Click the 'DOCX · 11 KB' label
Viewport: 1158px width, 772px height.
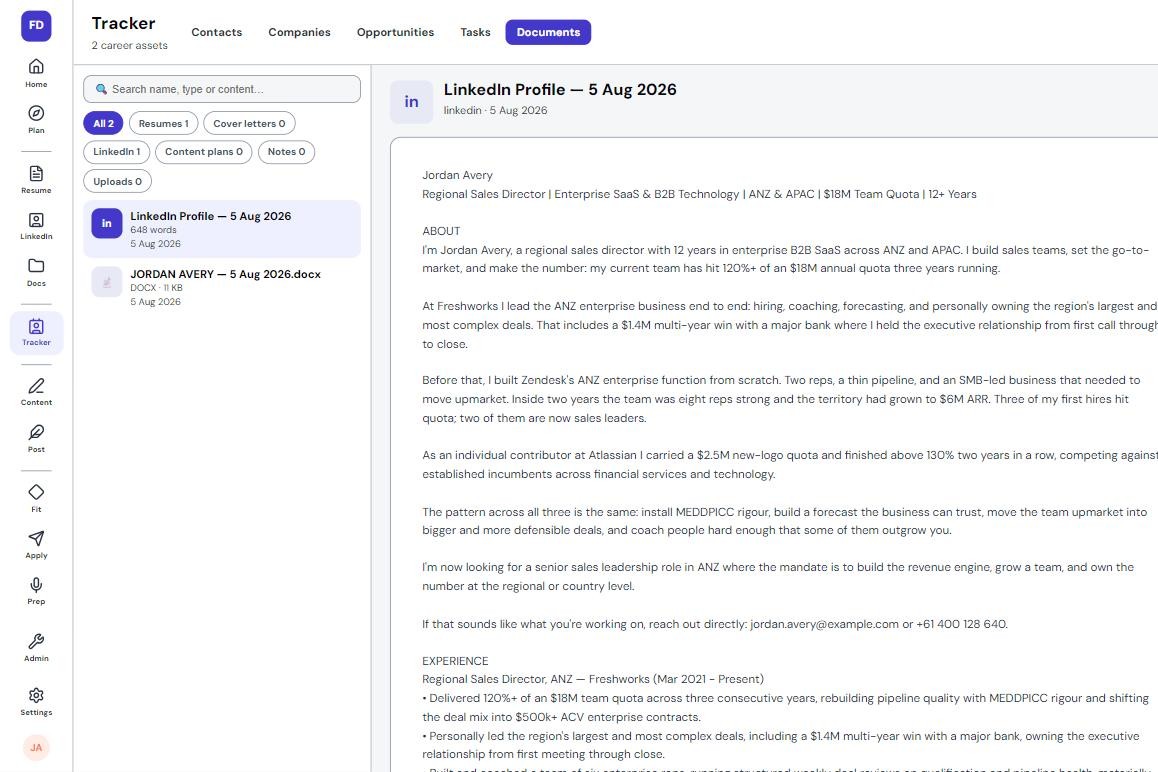click(x=157, y=288)
